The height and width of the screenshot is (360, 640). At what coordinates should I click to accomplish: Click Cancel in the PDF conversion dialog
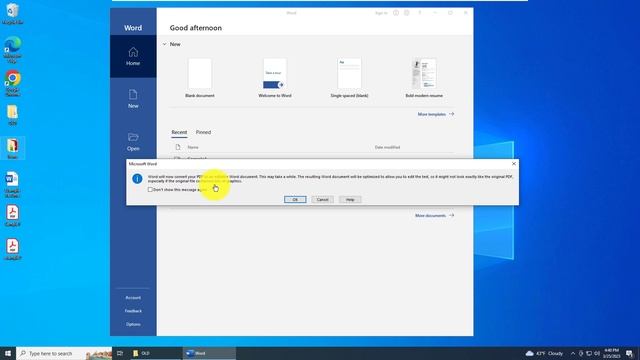pyautogui.click(x=322, y=200)
